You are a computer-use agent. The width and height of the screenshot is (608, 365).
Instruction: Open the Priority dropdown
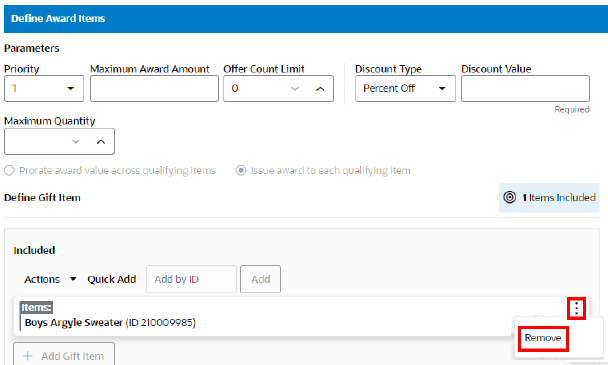coord(44,88)
